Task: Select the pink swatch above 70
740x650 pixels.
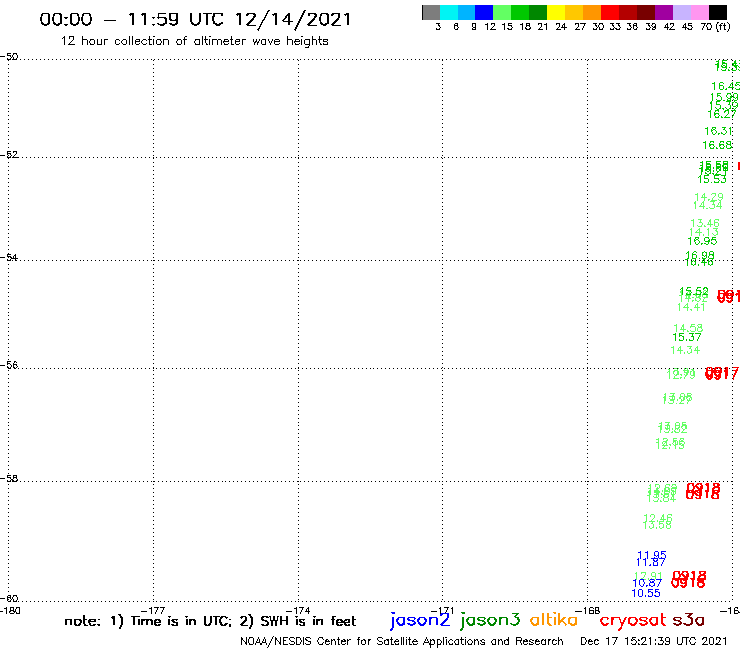Action: click(700, 12)
